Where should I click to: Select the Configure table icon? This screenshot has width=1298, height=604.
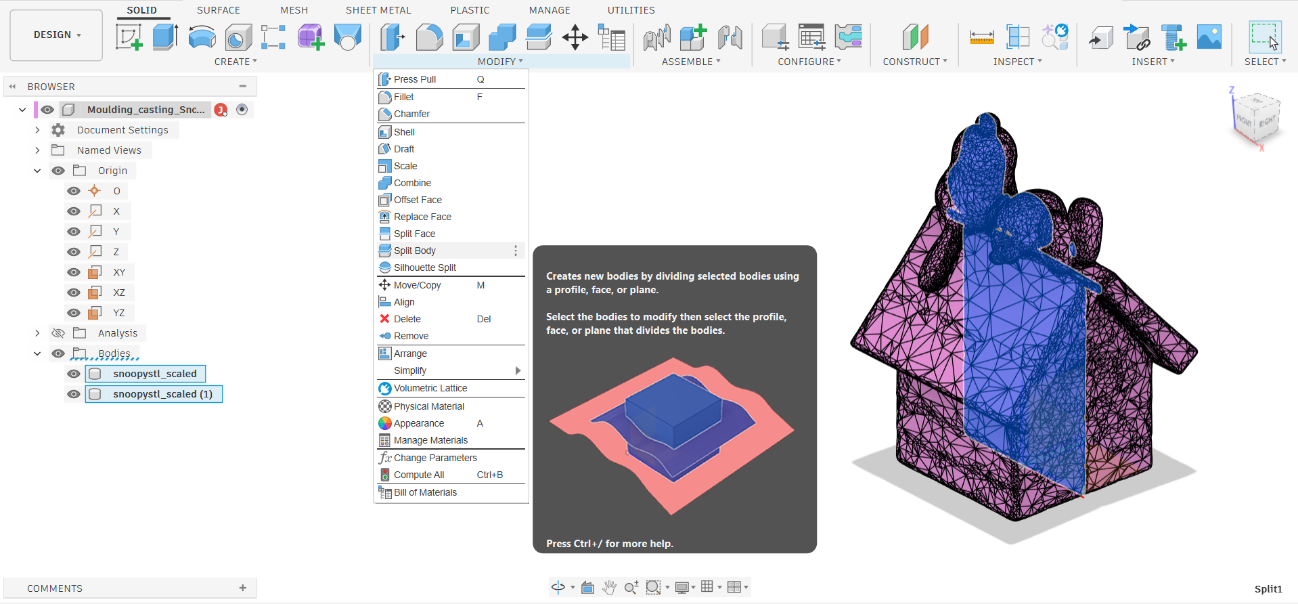[x=812, y=38]
